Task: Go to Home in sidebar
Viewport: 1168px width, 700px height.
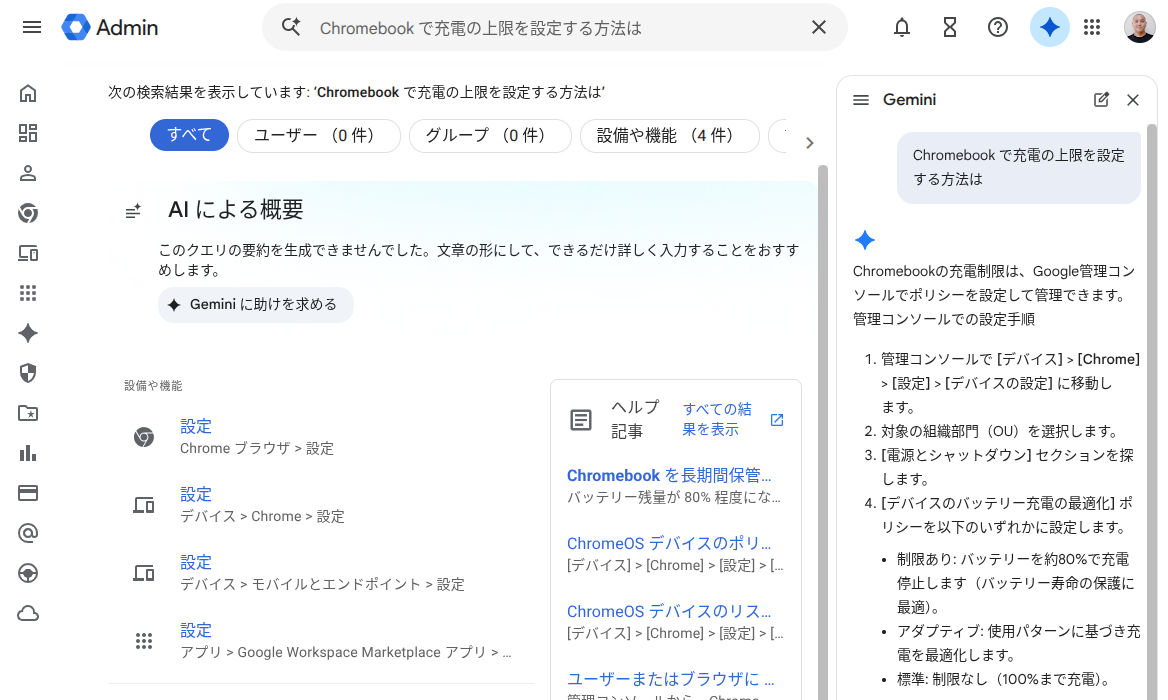Action: point(28,93)
